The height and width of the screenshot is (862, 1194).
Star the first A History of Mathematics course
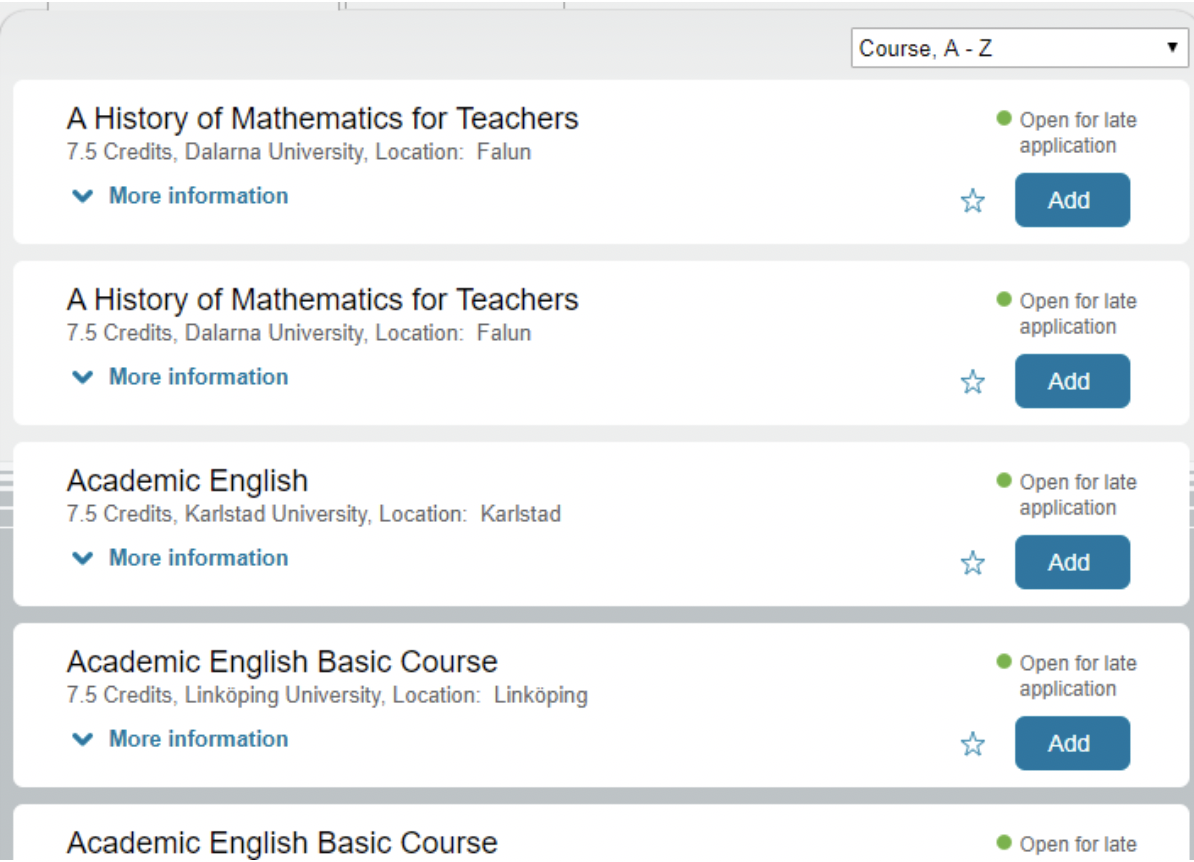pyautogui.click(x=972, y=201)
